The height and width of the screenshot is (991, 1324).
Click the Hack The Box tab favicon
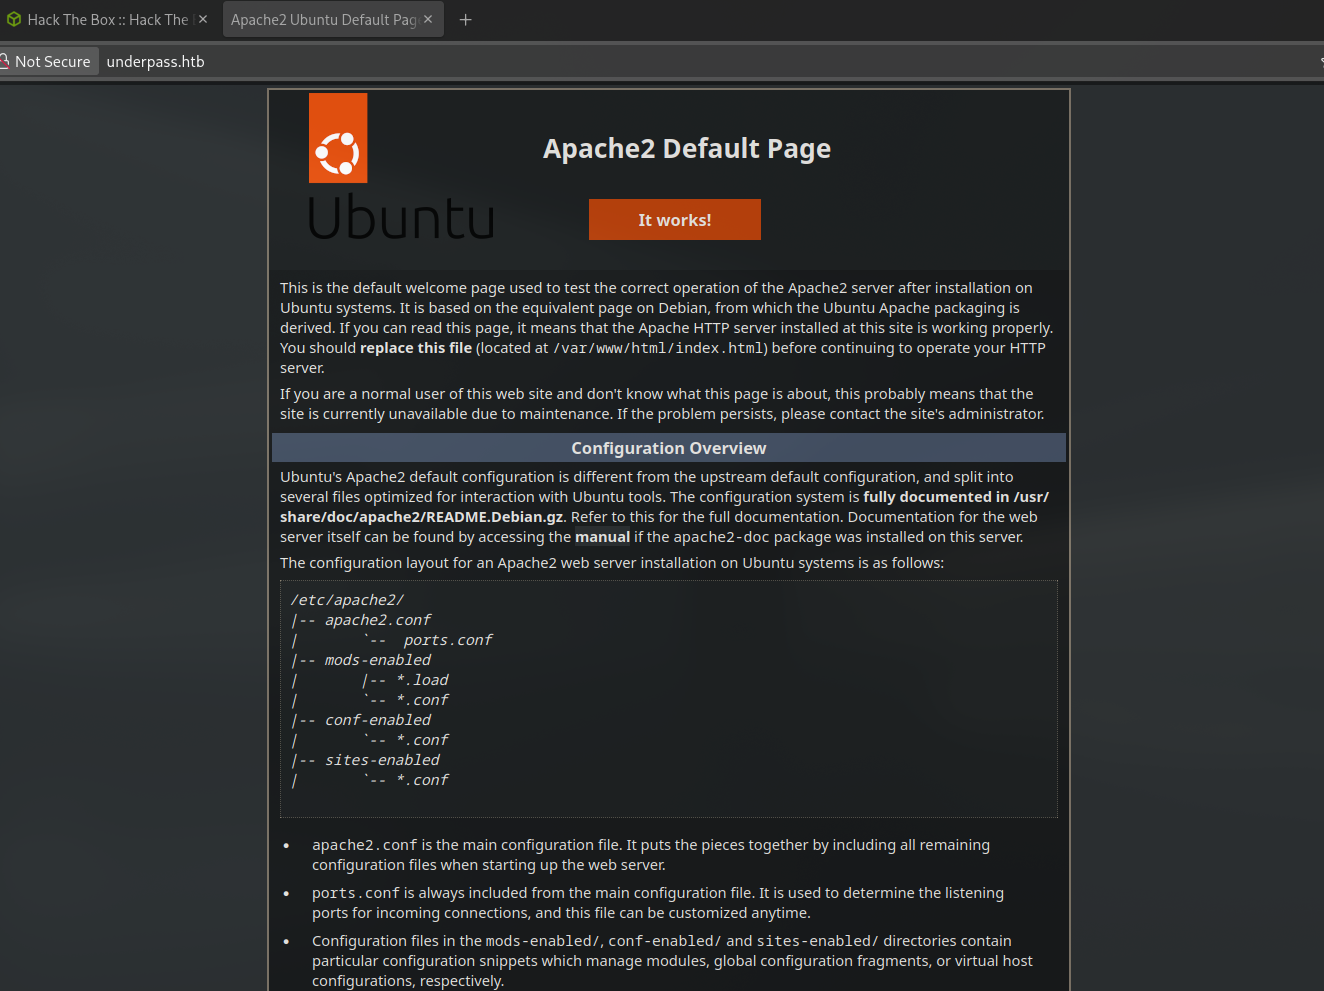click(13, 19)
